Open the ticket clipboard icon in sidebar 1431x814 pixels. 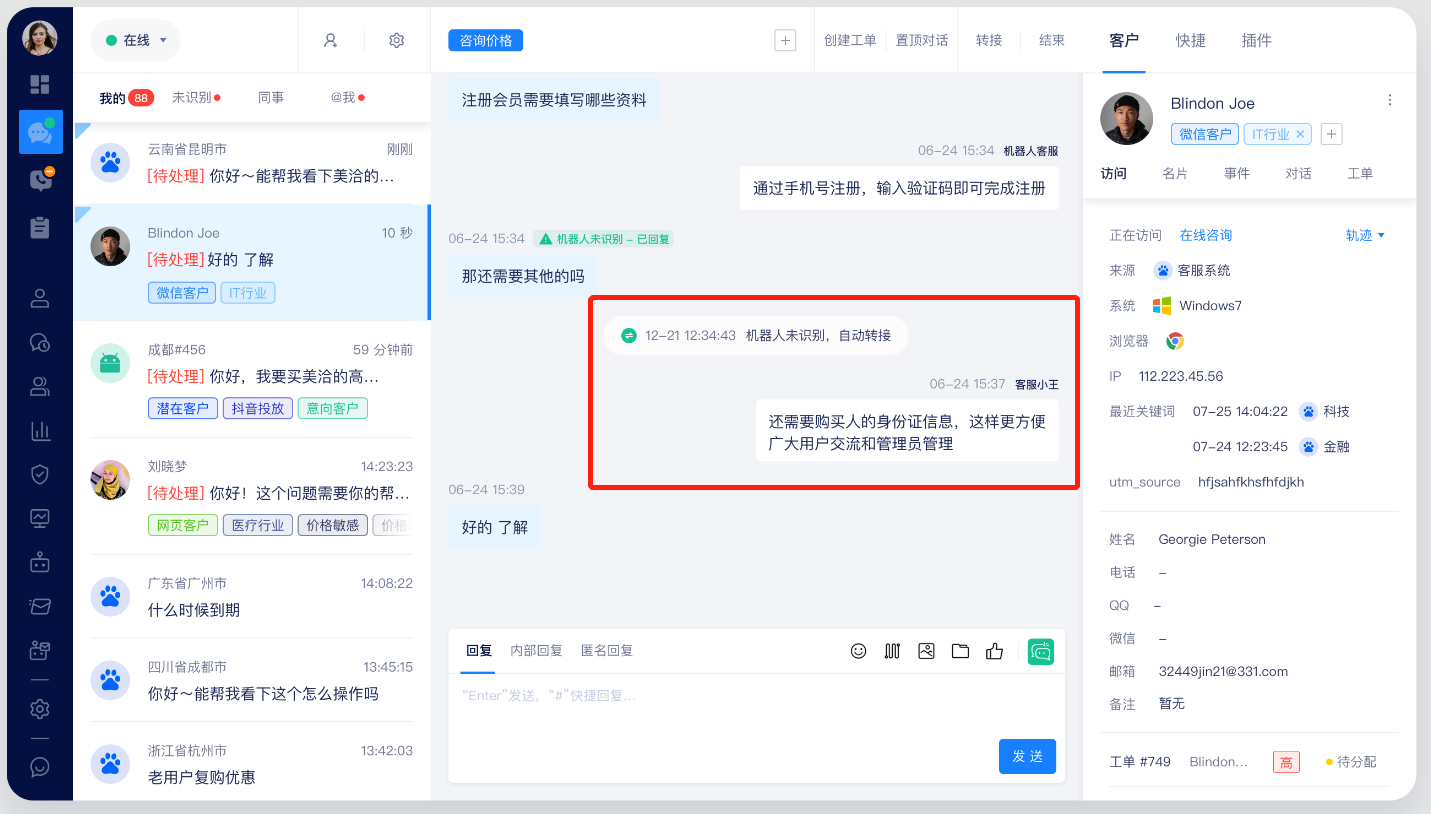tap(40, 228)
